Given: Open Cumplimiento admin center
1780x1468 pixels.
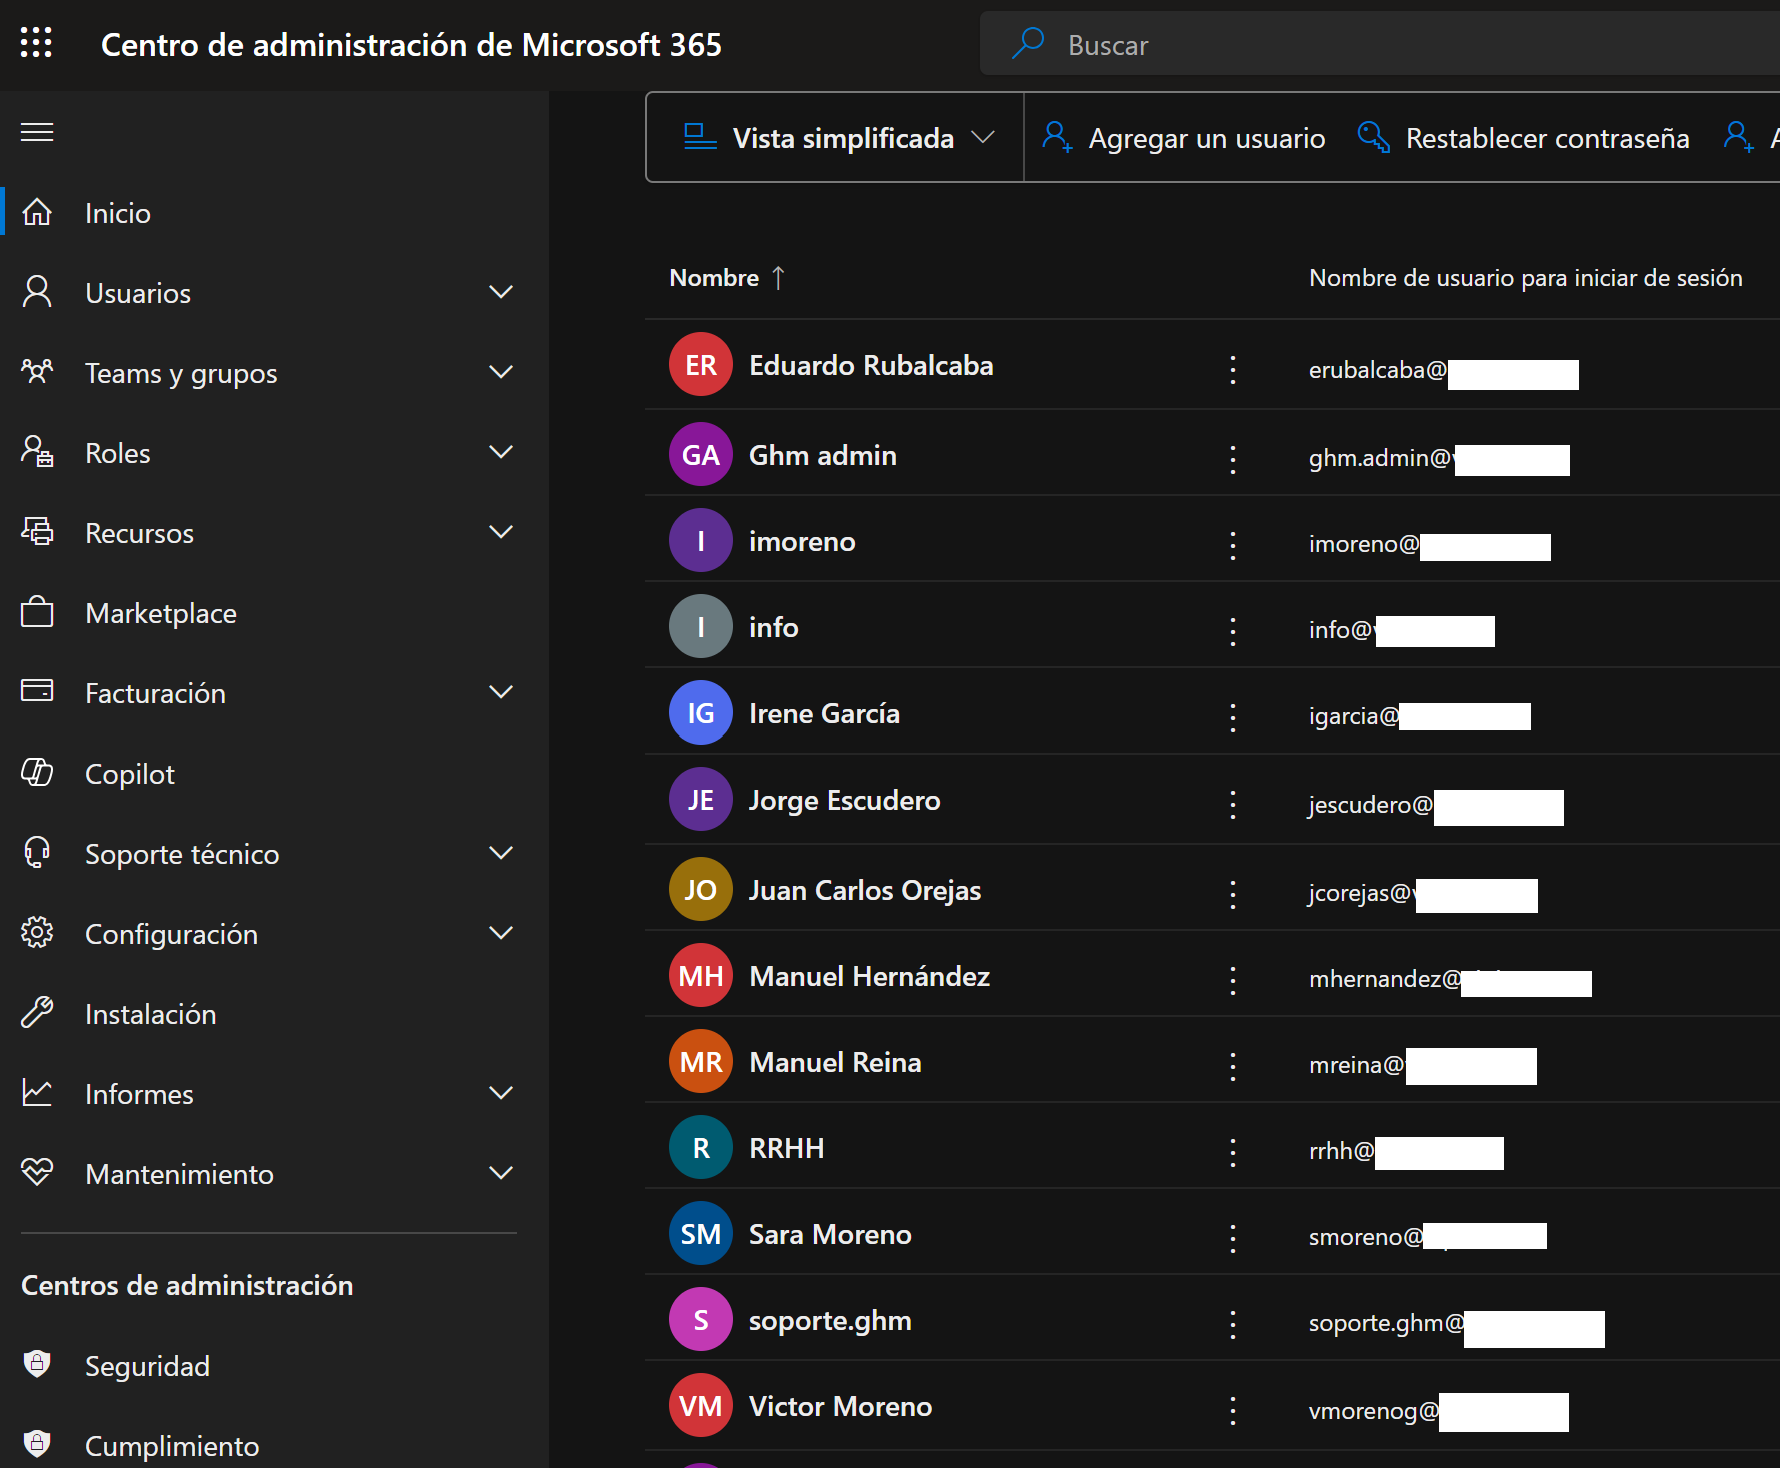Looking at the screenshot, I should pyautogui.click(x=171, y=1446).
